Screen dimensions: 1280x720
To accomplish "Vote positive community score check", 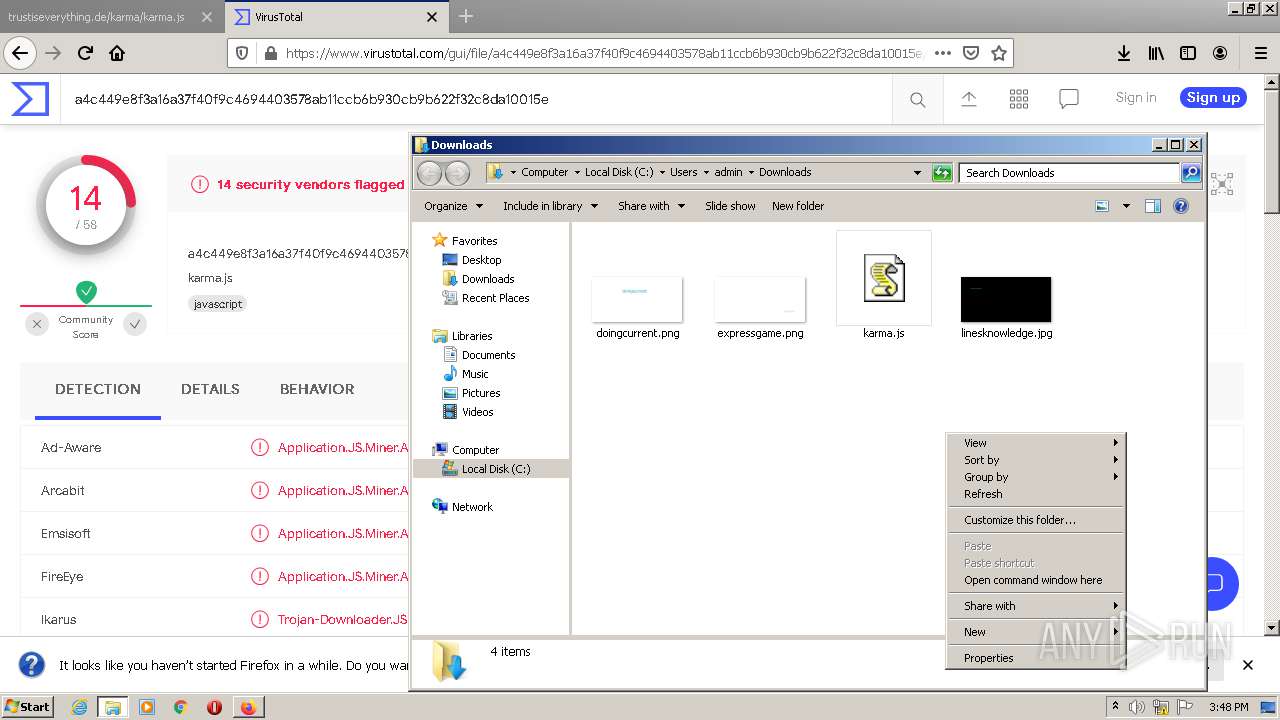I will coord(135,324).
